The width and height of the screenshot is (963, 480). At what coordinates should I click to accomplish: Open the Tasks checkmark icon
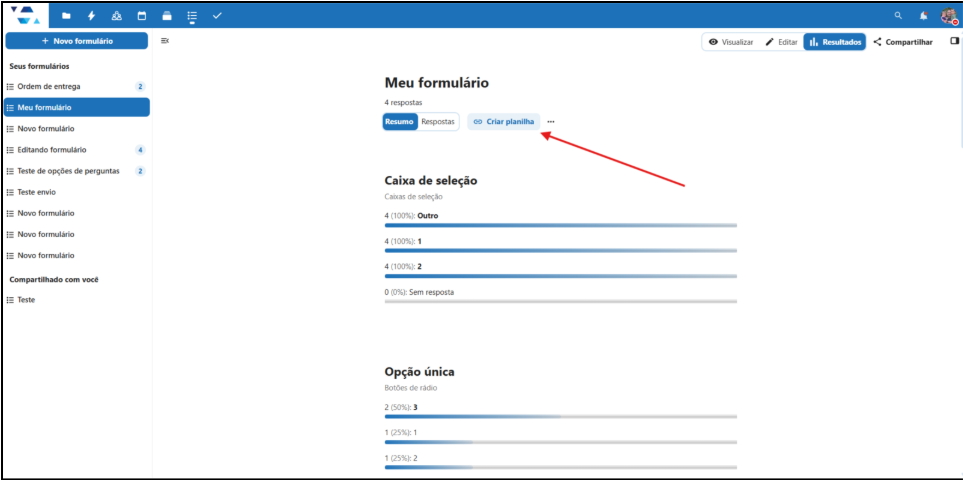[x=217, y=16]
